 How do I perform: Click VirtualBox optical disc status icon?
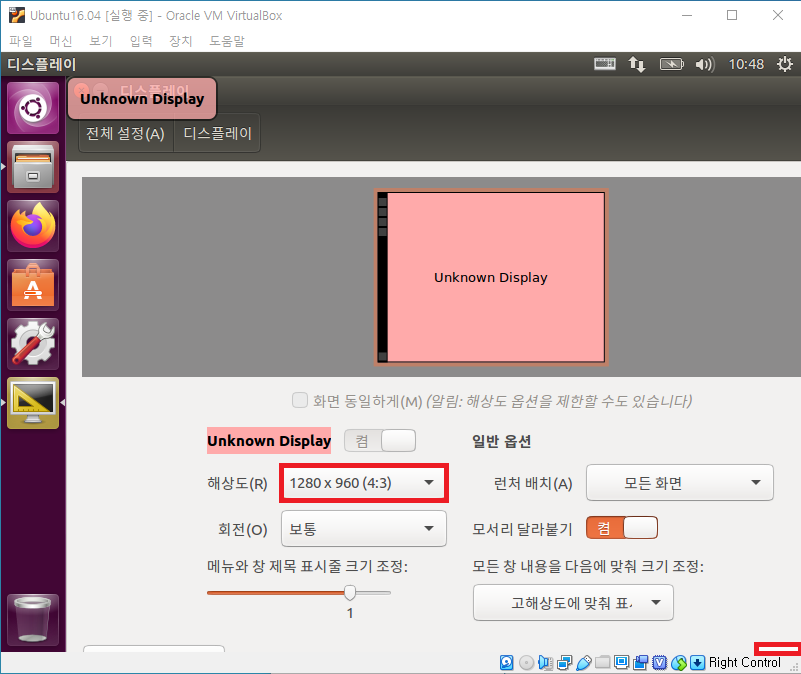526,663
